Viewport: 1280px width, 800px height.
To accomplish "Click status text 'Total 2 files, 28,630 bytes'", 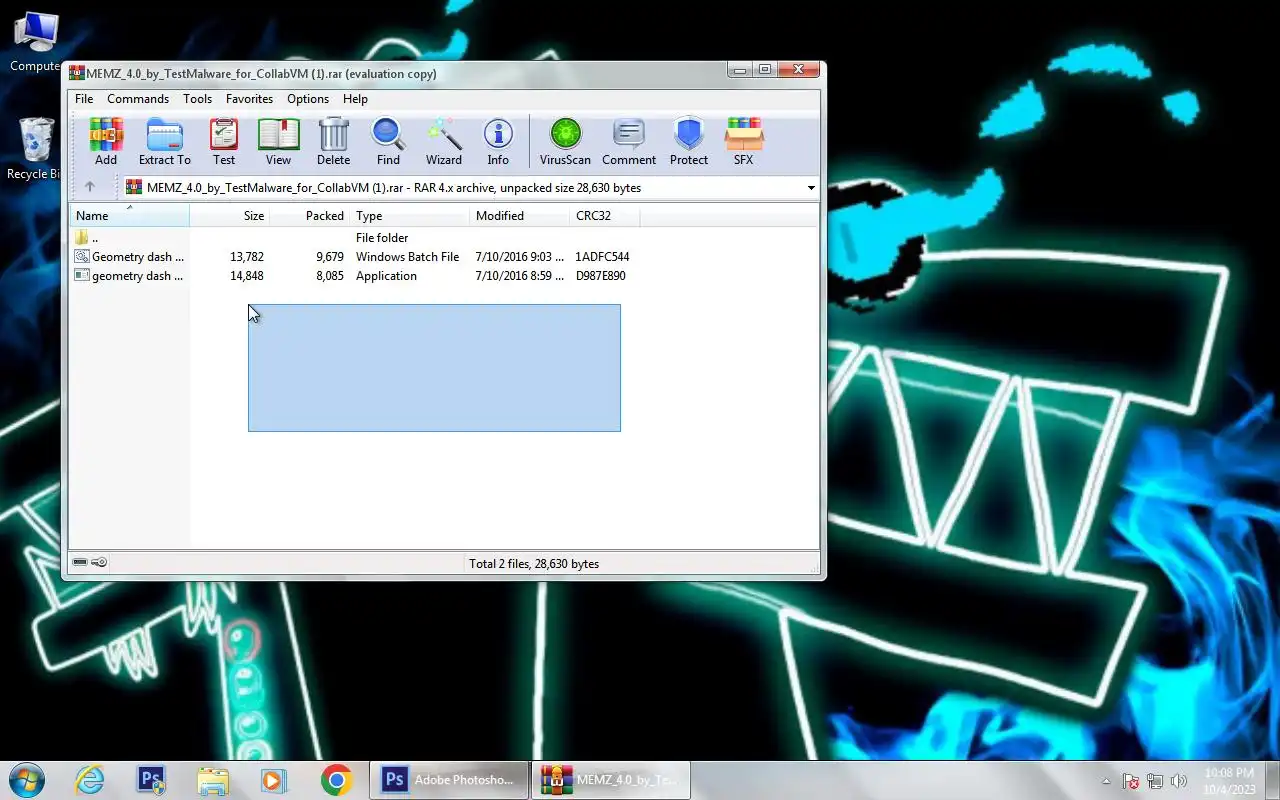I will pyautogui.click(x=534, y=564).
